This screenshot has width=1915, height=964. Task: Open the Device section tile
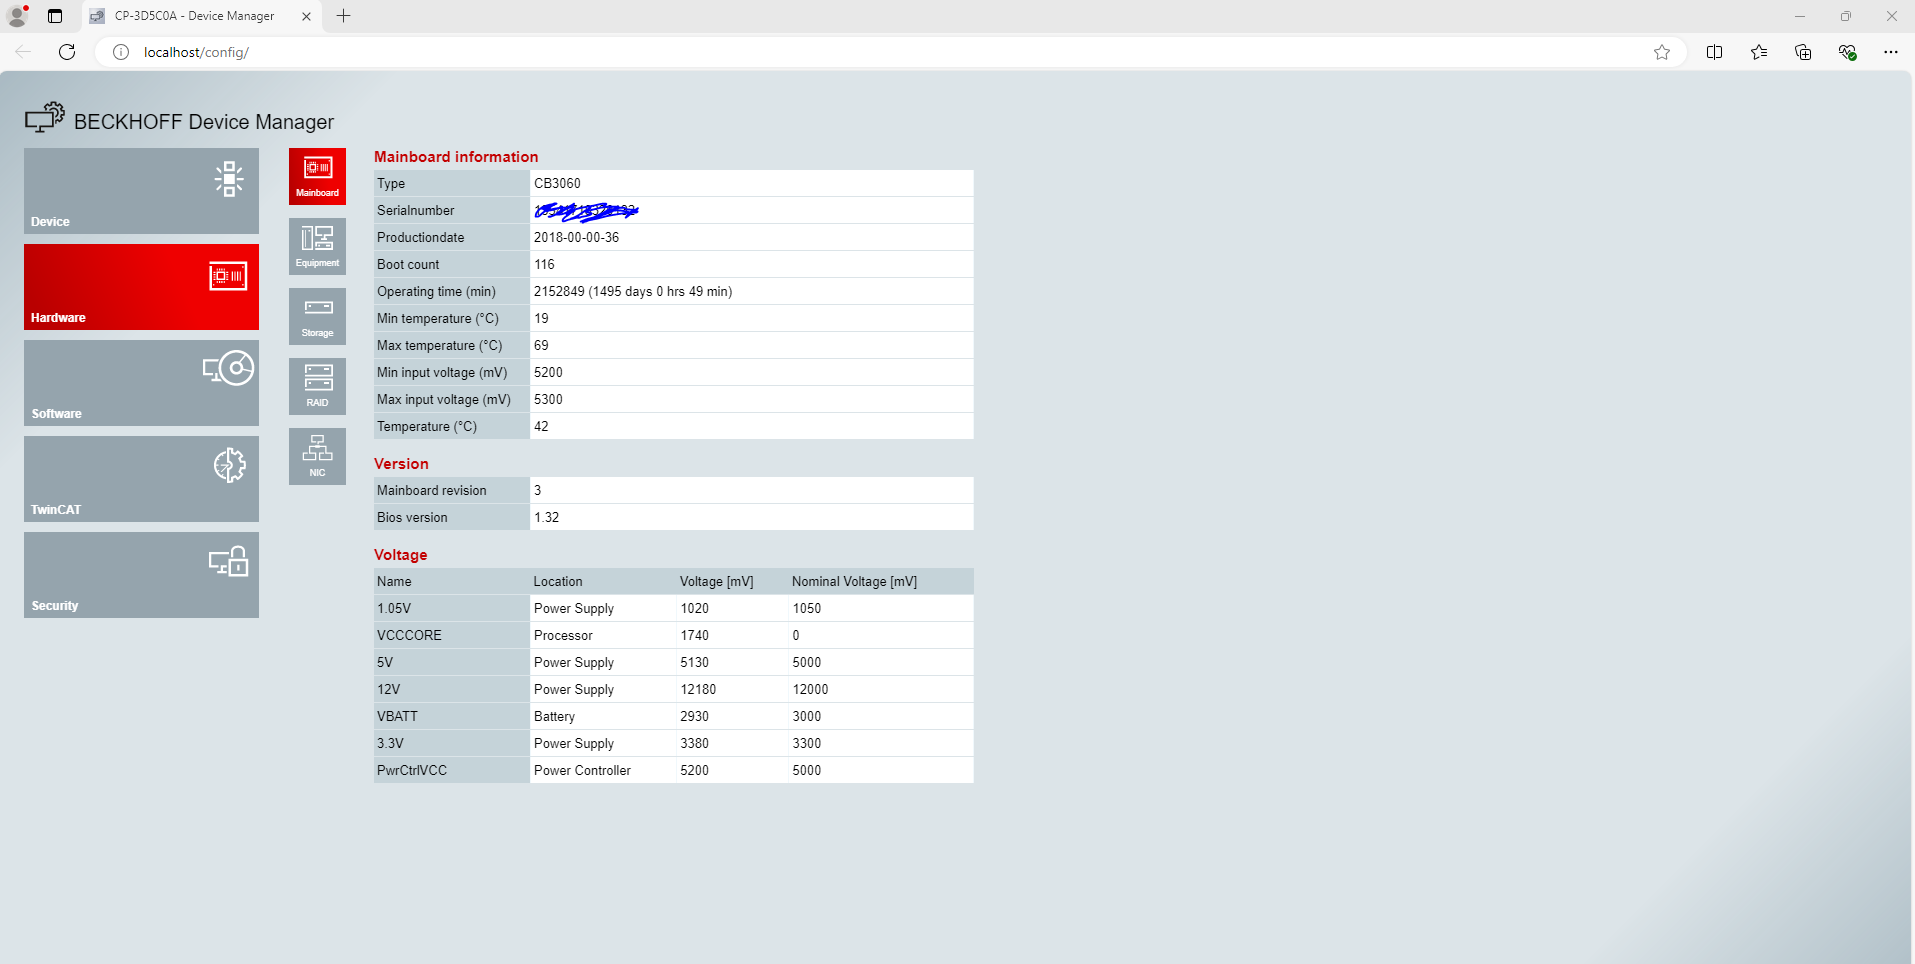click(x=141, y=191)
